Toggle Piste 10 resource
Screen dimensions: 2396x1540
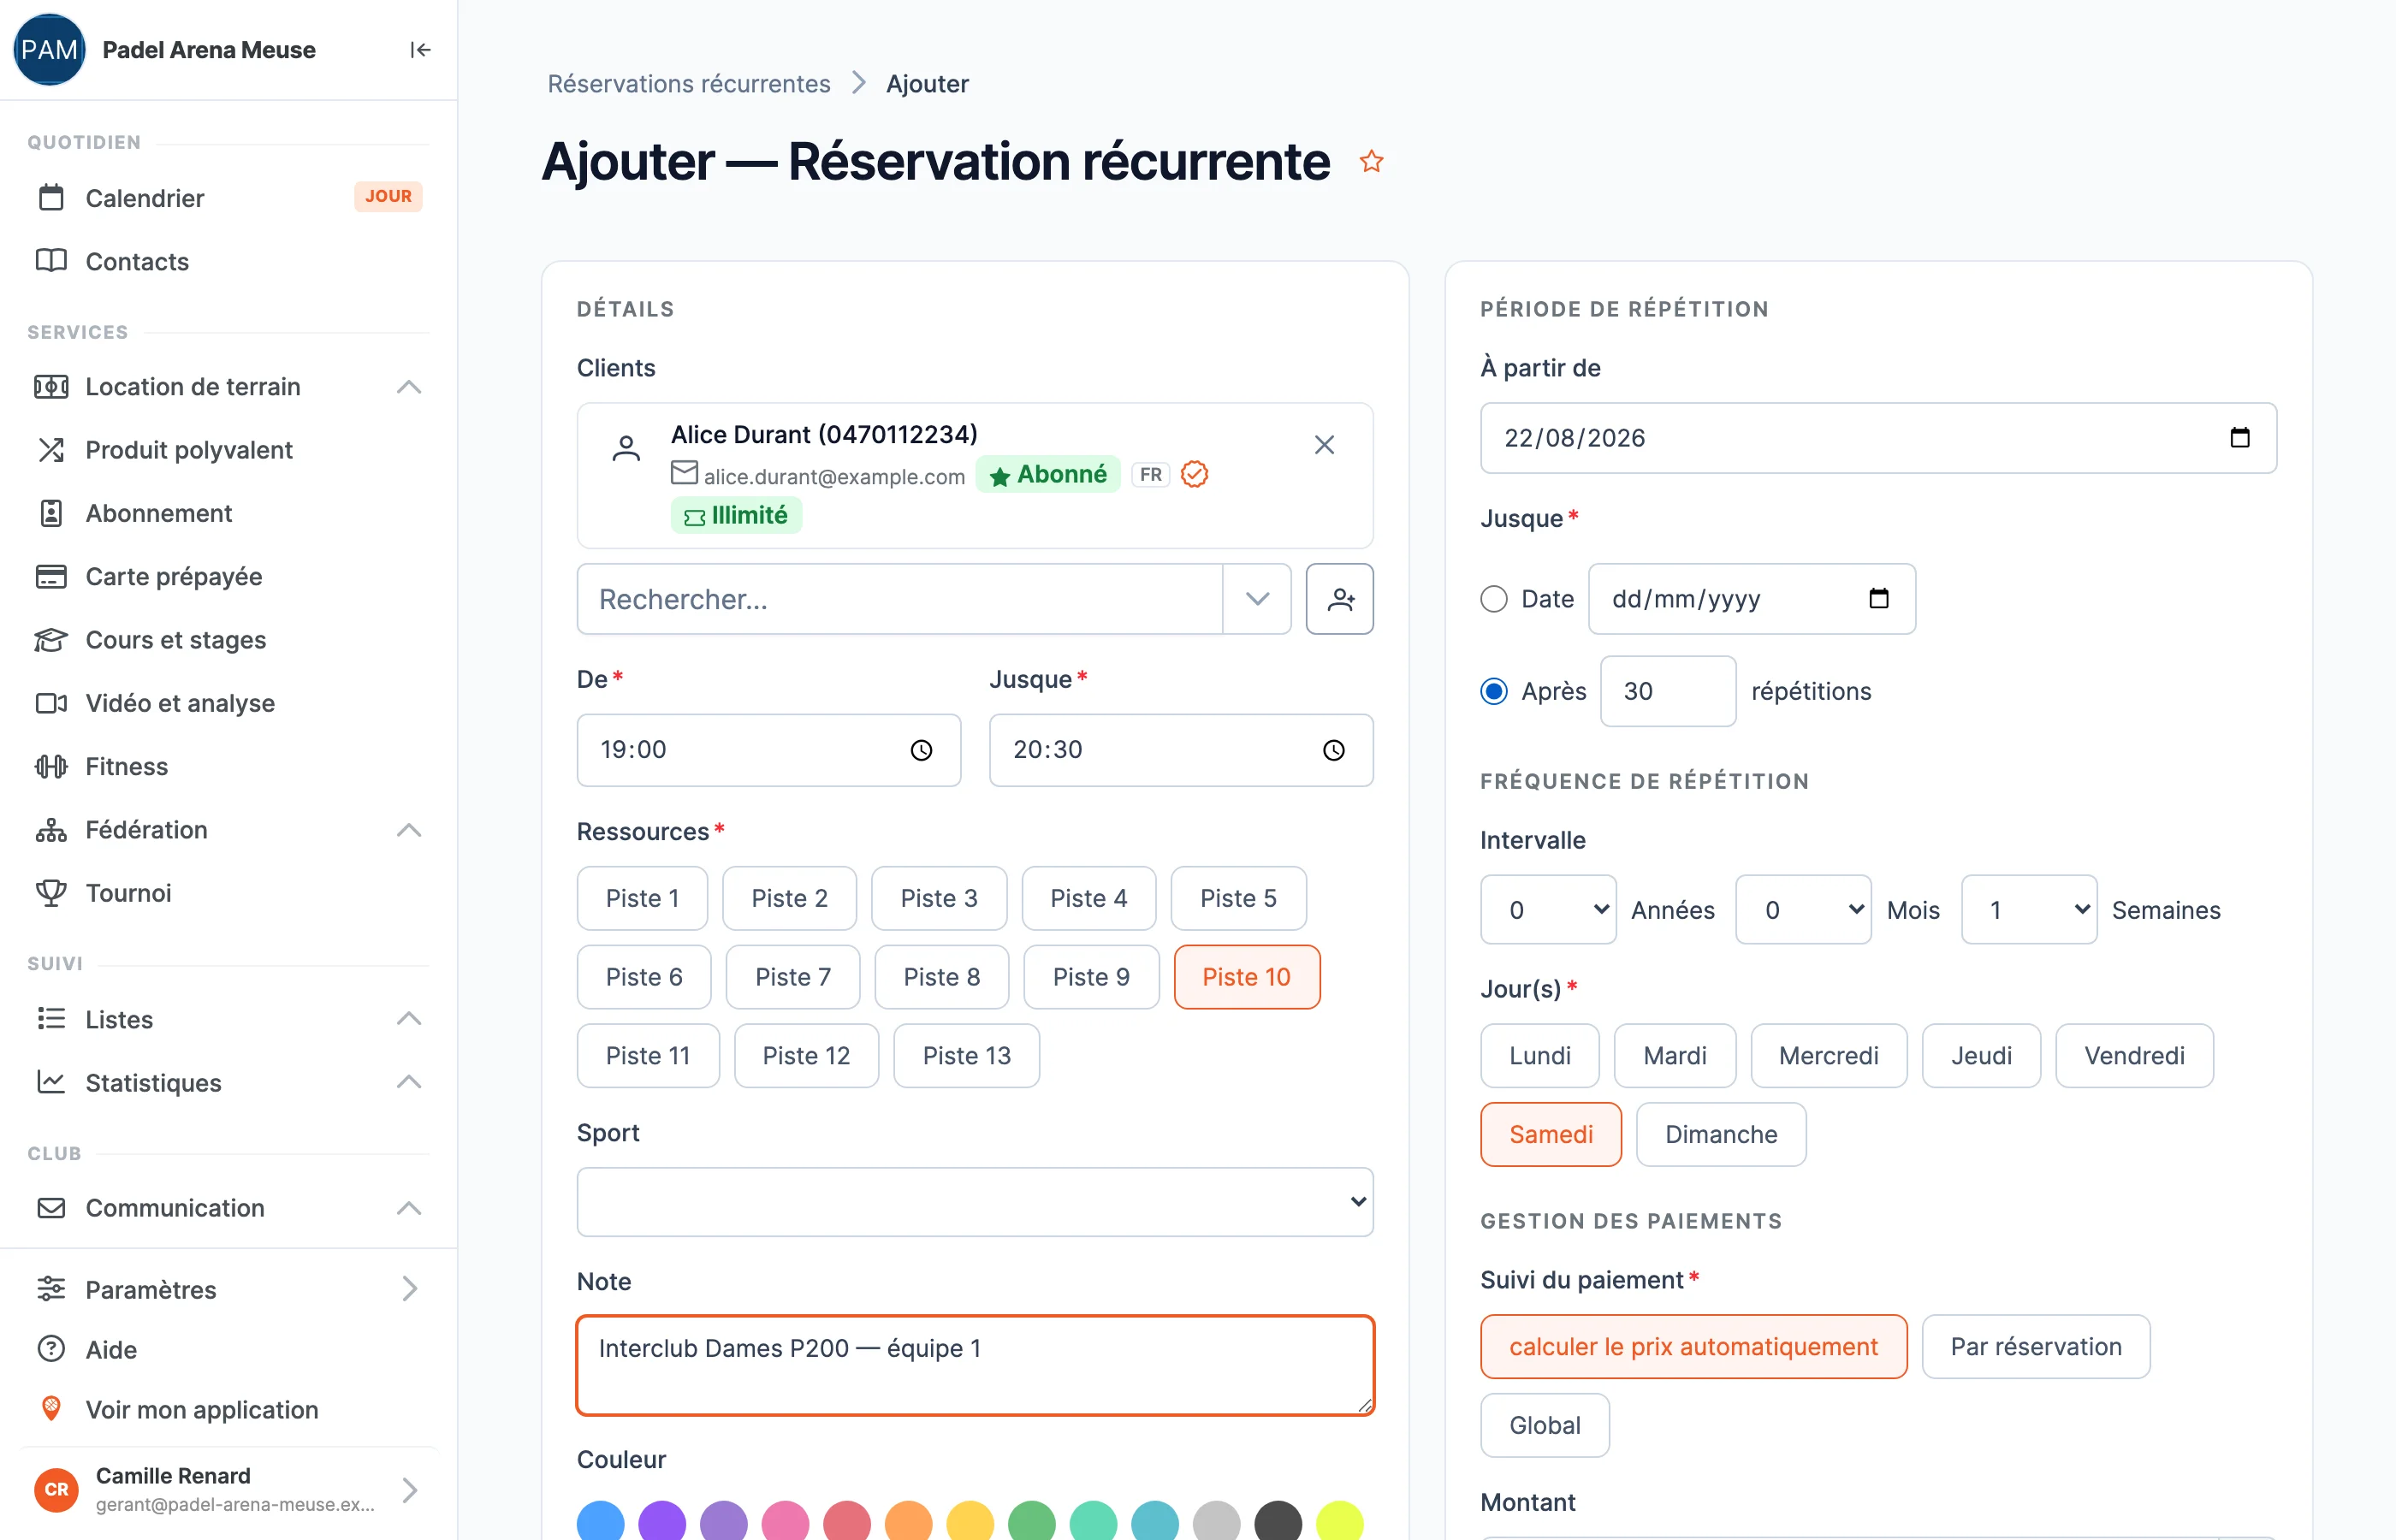click(1246, 977)
